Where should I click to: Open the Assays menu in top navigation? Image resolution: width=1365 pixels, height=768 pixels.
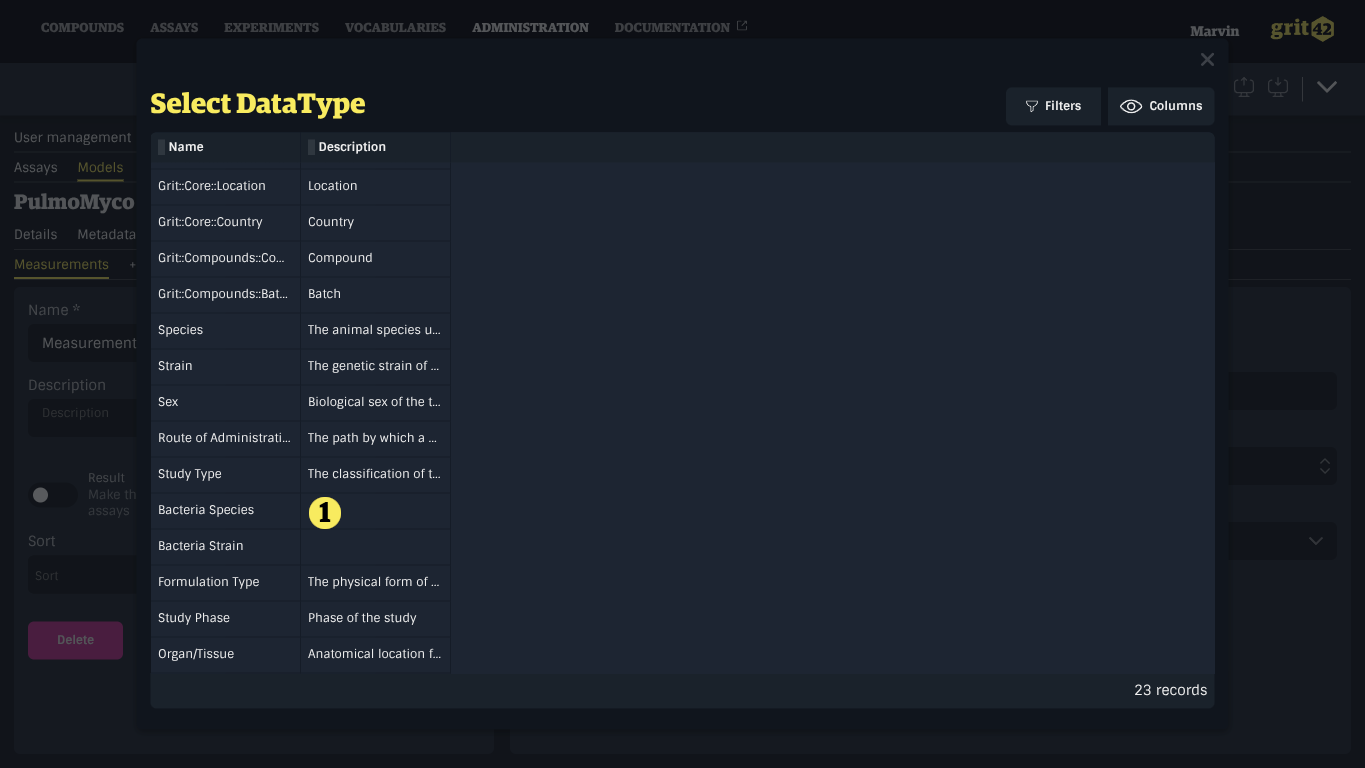(x=174, y=27)
